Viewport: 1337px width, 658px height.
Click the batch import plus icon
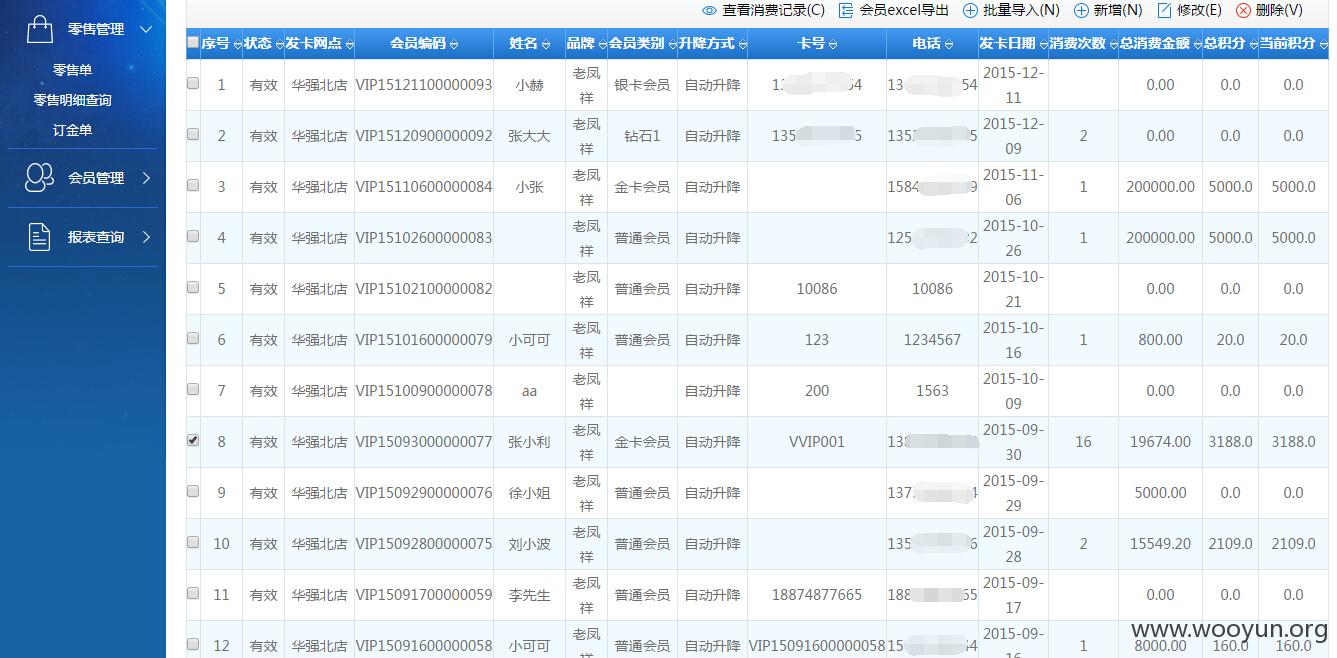(x=970, y=10)
